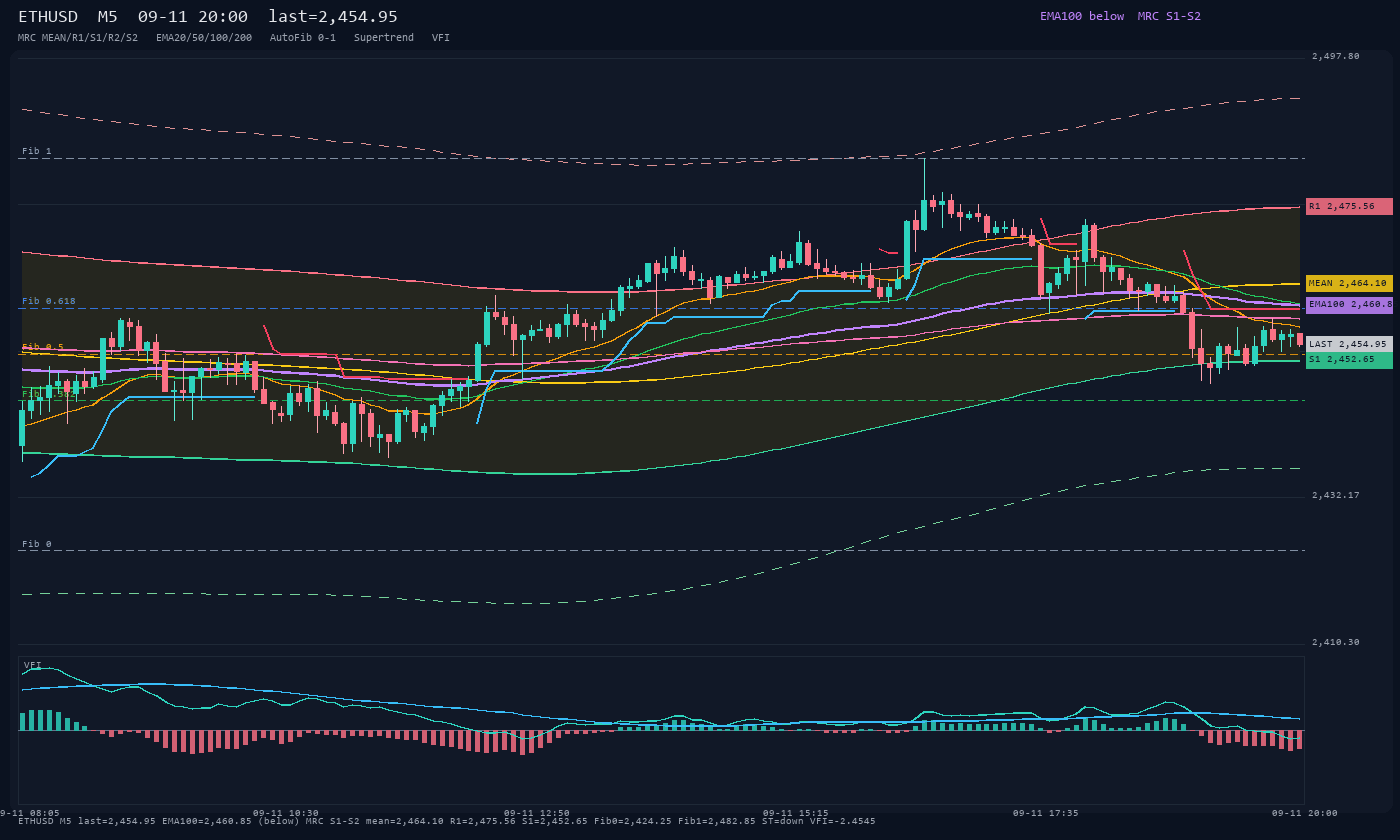Click the R1 2,475.56 price tag
Screen dimensions: 1400x840
1349,206
